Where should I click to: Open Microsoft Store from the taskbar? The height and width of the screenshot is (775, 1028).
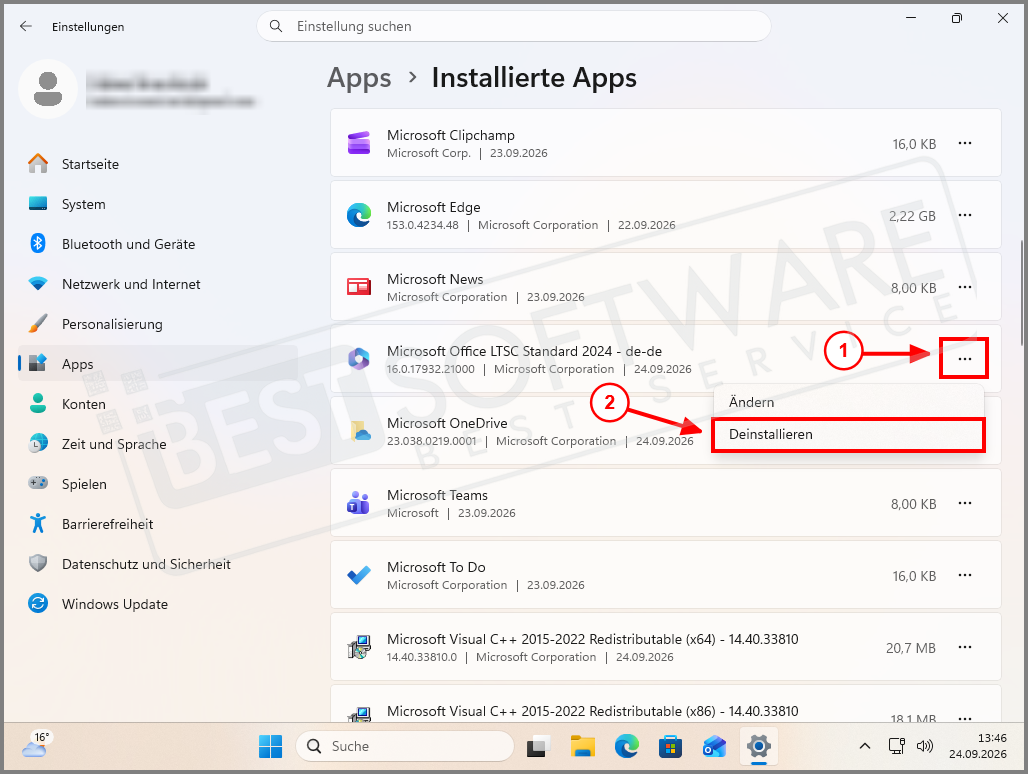coord(670,746)
